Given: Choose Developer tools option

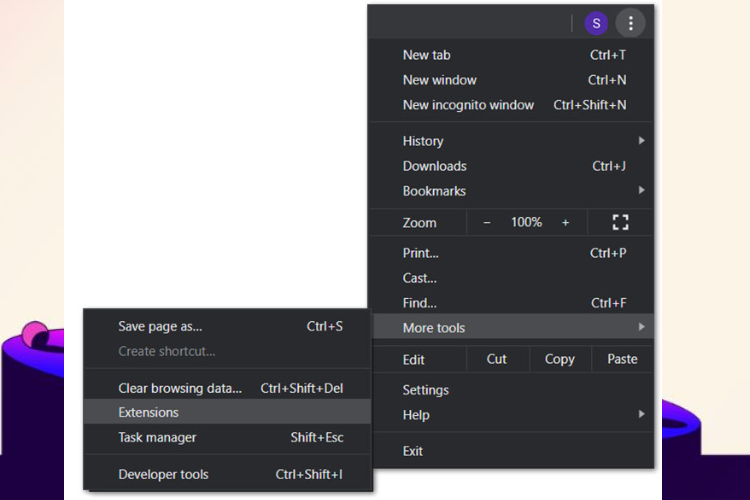Looking at the screenshot, I should [x=227, y=474].
